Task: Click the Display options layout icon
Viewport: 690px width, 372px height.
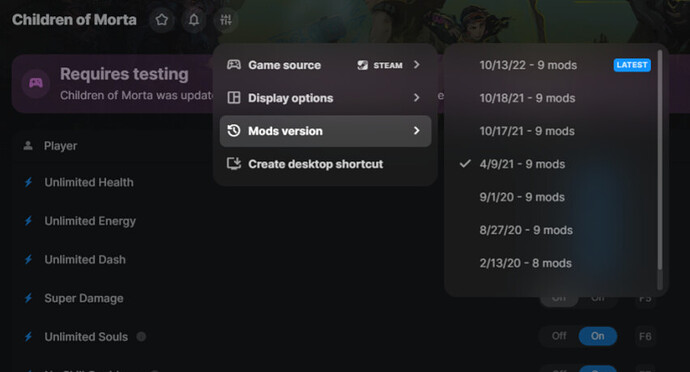Action: click(x=234, y=98)
